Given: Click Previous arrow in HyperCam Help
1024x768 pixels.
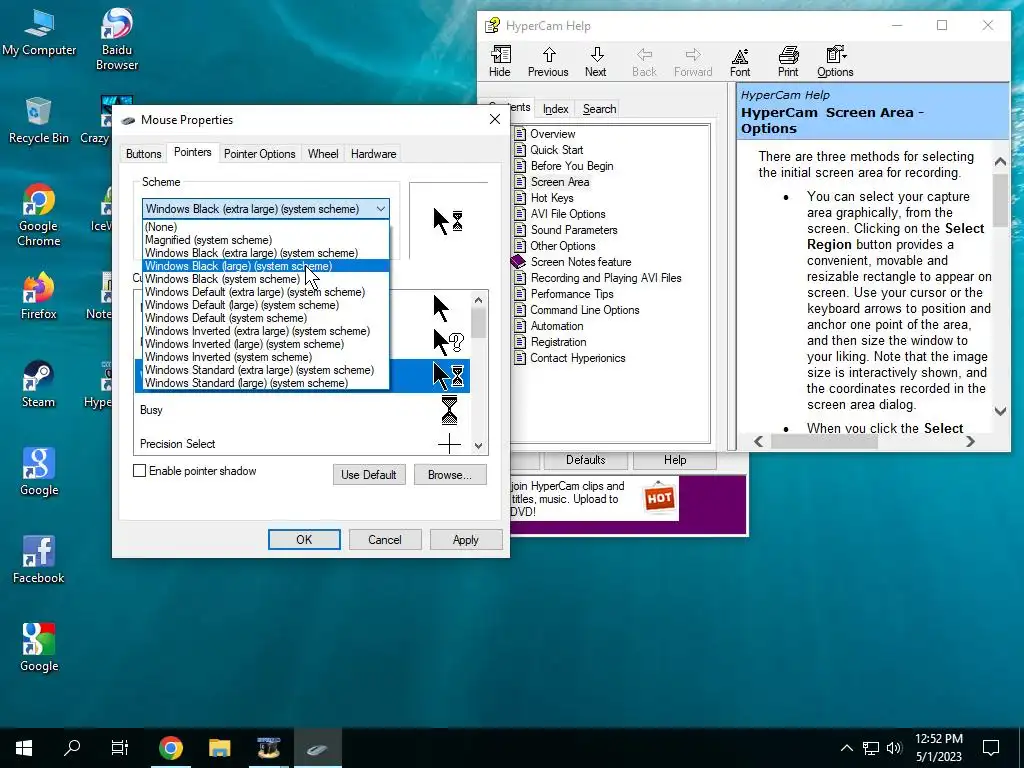Looking at the screenshot, I should [x=548, y=61].
